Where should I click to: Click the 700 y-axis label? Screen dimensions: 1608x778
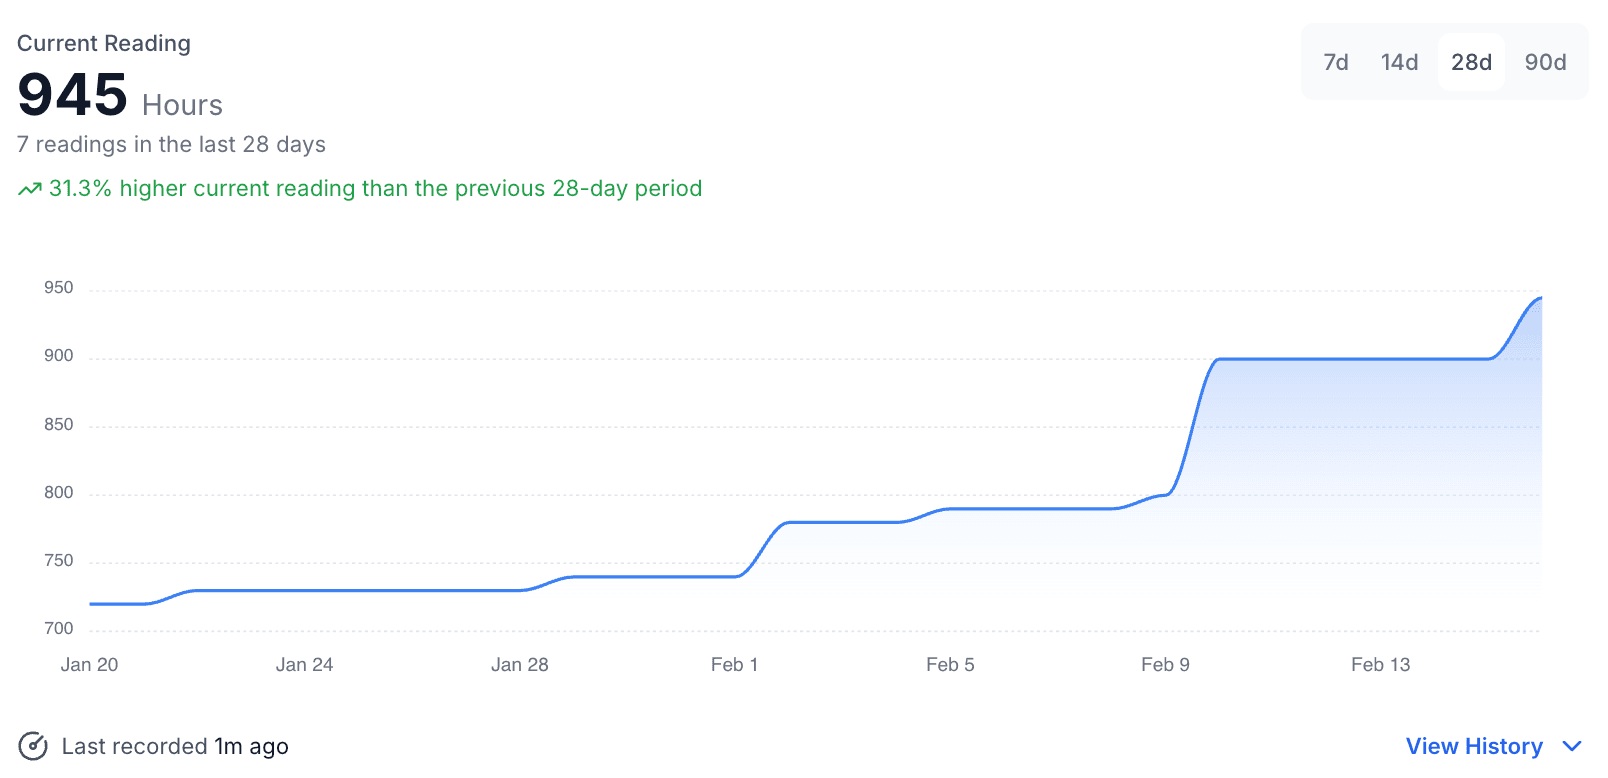[x=58, y=629]
